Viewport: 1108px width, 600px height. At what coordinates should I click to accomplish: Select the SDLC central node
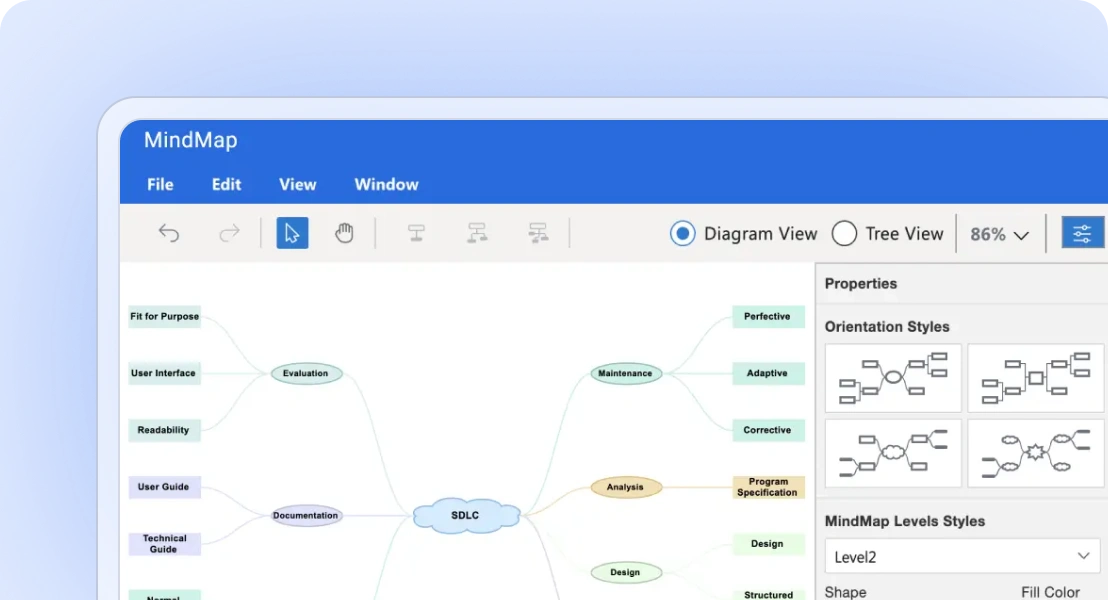(465, 516)
